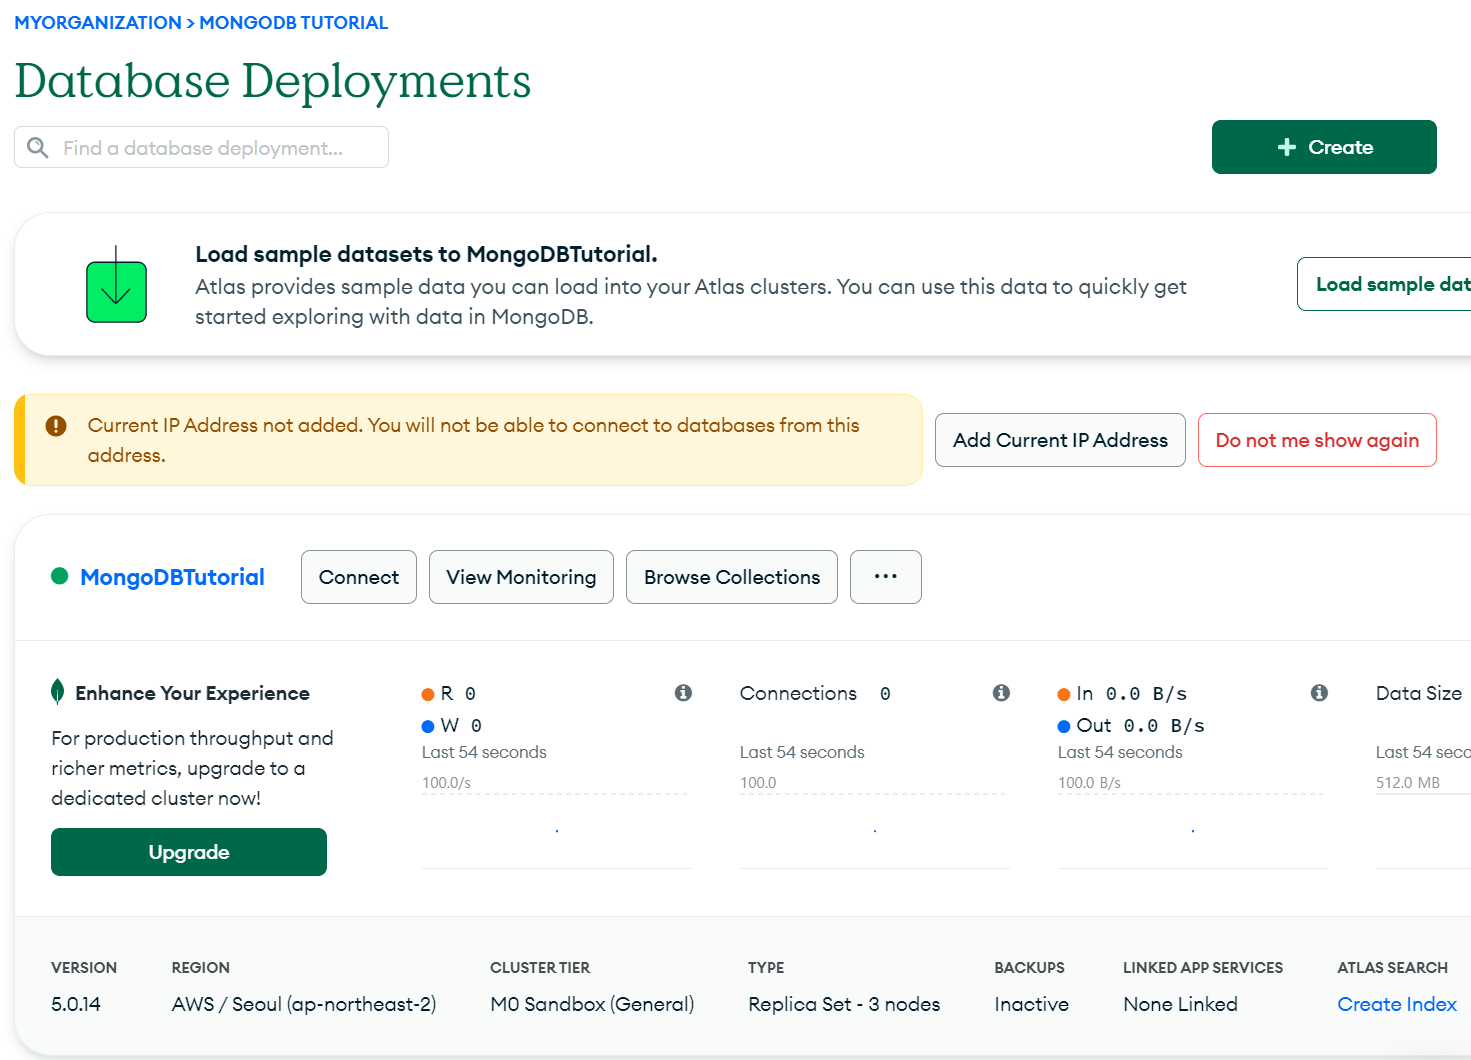1471x1060 pixels.
Task: Click the warning exclamation icon in the IP banner
Action: [56, 426]
